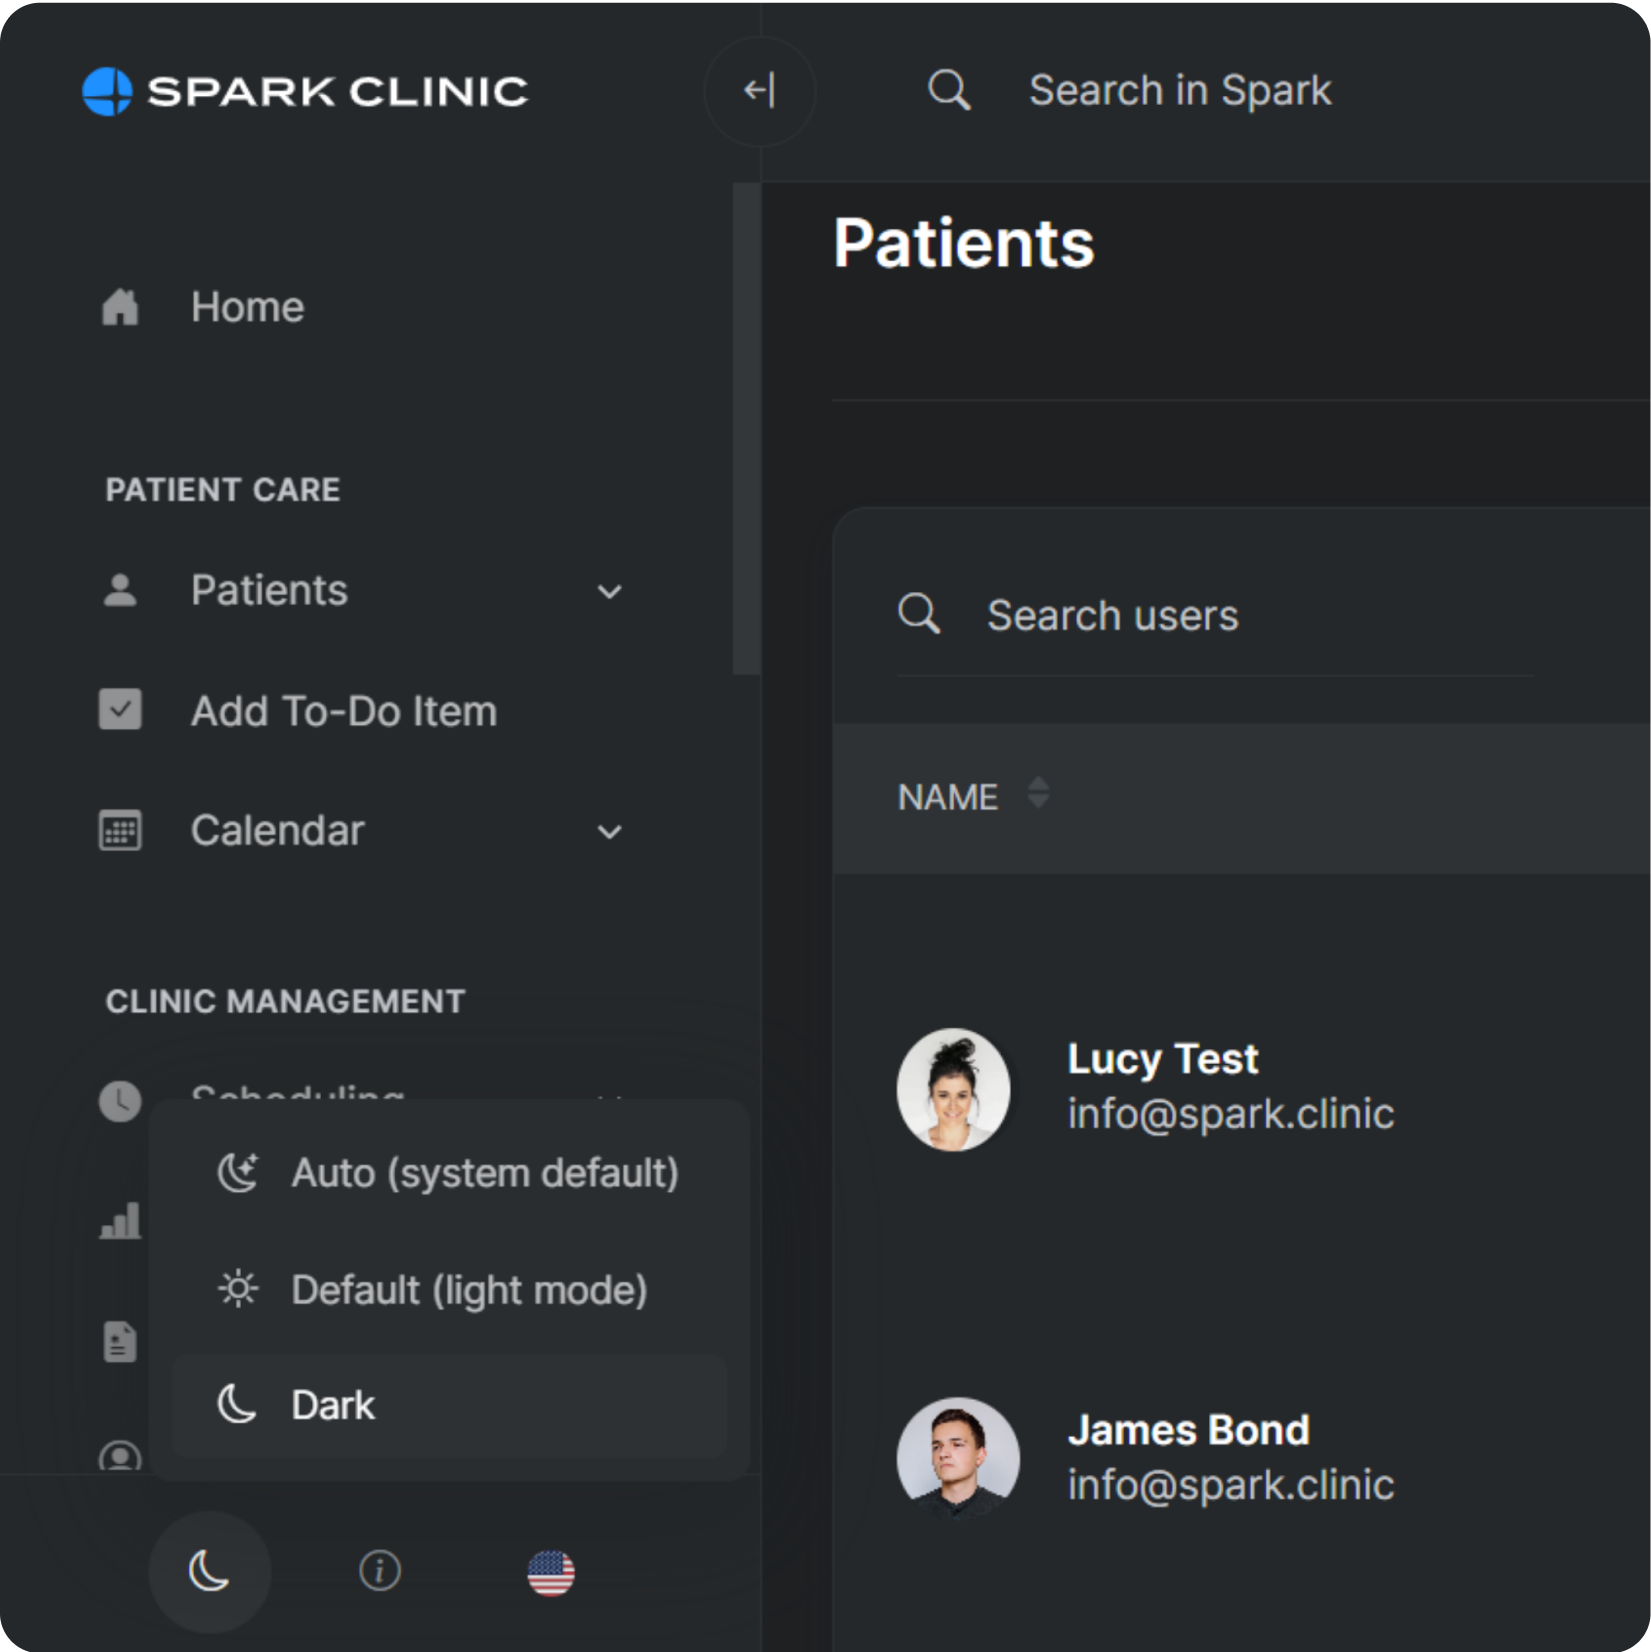Click the sidebar vertical scrollbar
Image resolution: width=1651 pixels, height=1652 pixels.
pos(746,429)
